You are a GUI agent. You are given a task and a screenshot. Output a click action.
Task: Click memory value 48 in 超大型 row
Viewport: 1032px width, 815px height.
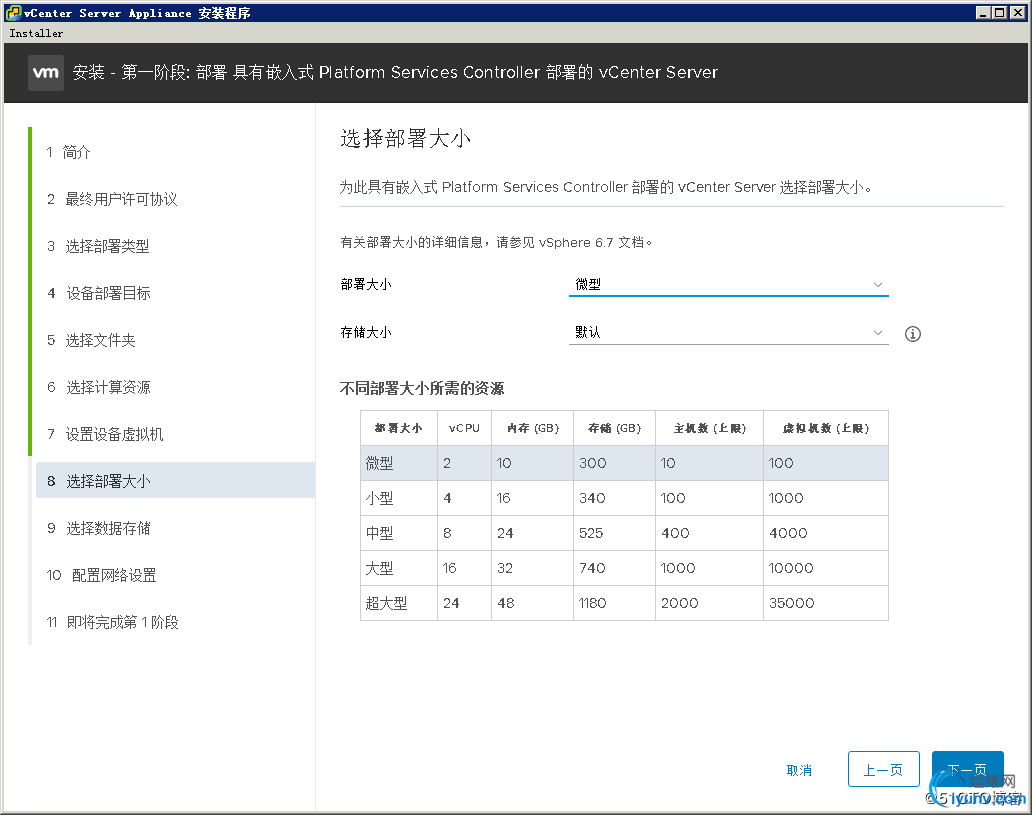(x=505, y=603)
